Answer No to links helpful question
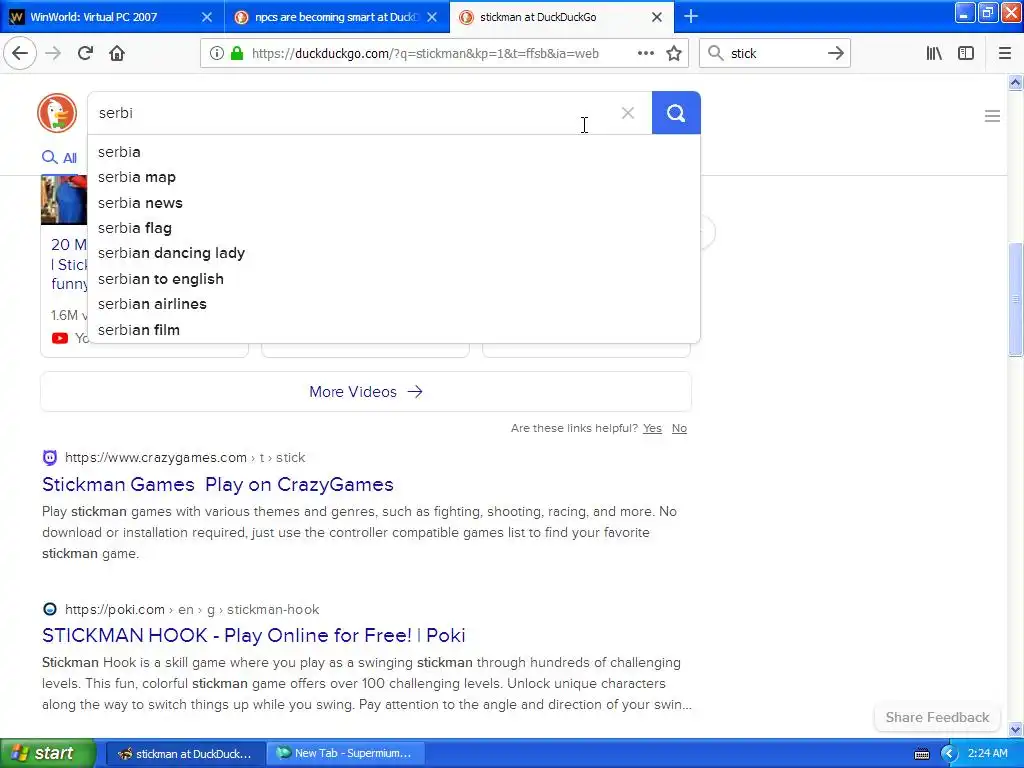This screenshot has width=1024, height=768. pos(679,428)
